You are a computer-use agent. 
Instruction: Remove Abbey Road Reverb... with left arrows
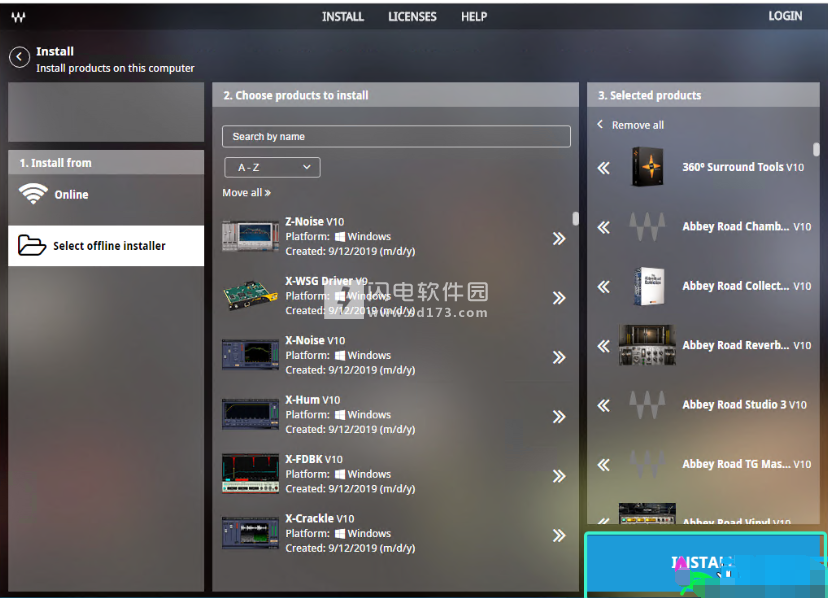tap(604, 347)
